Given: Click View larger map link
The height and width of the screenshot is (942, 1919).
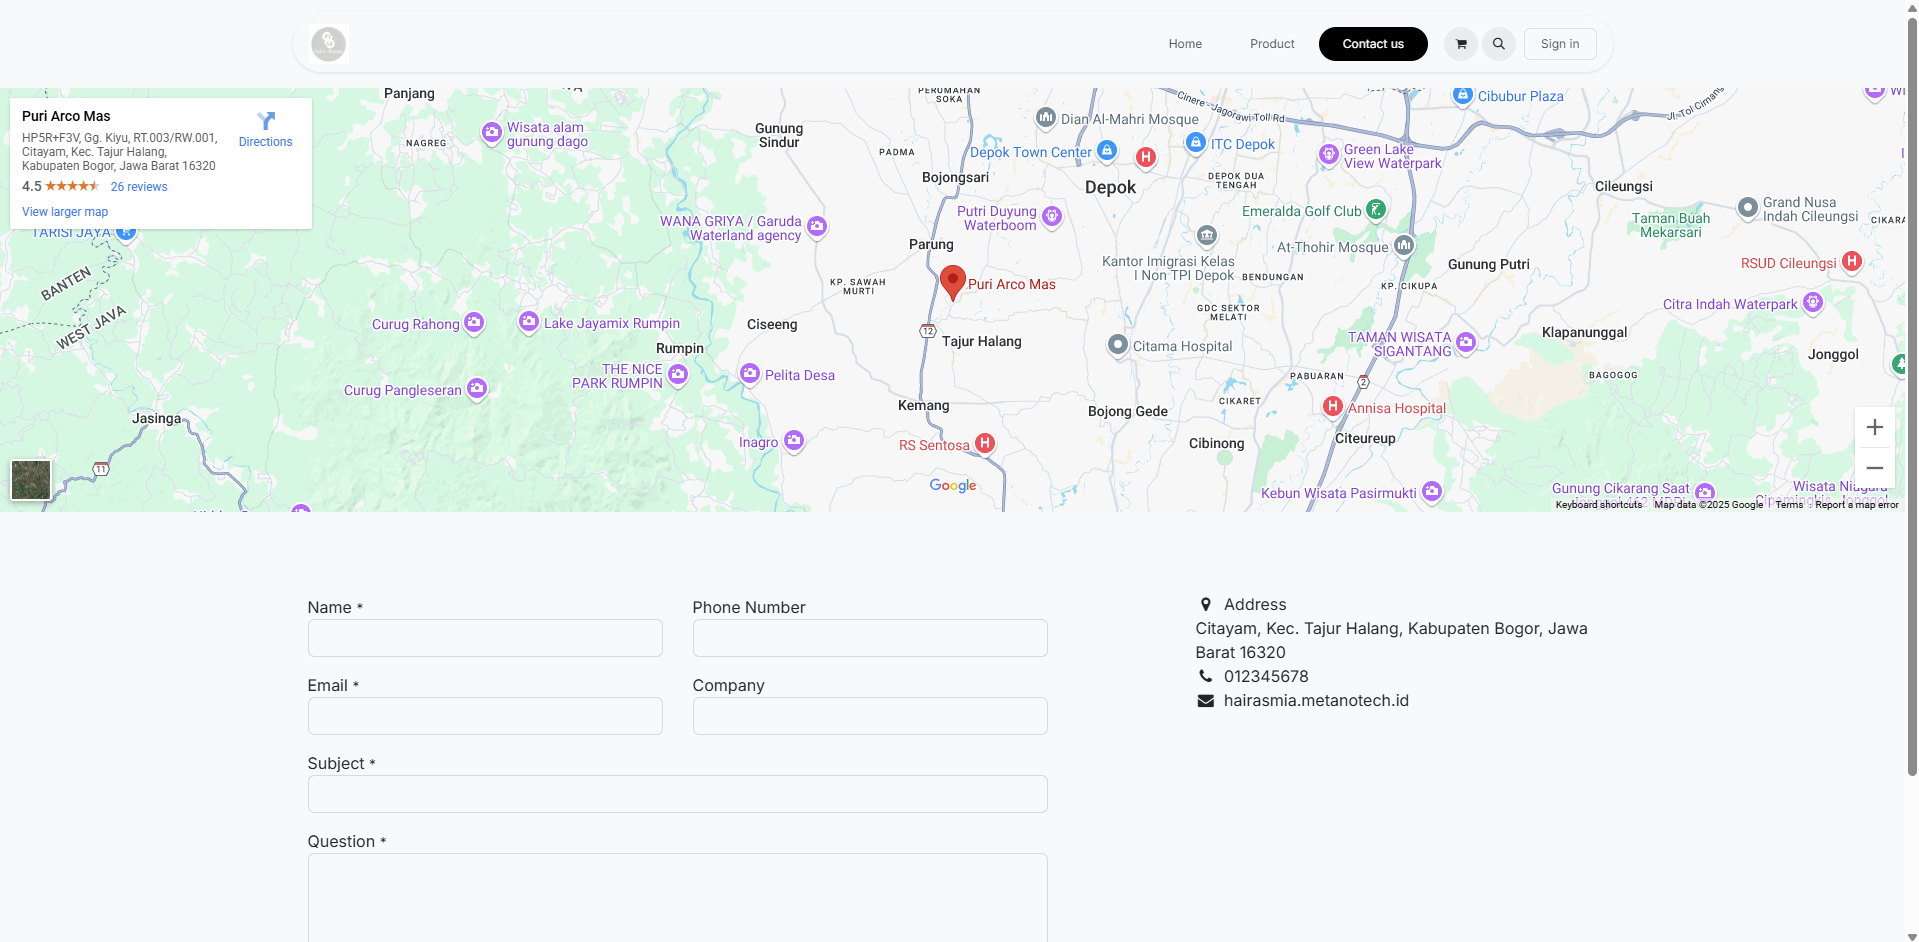Looking at the screenshot, I should (x=65, y=212).
